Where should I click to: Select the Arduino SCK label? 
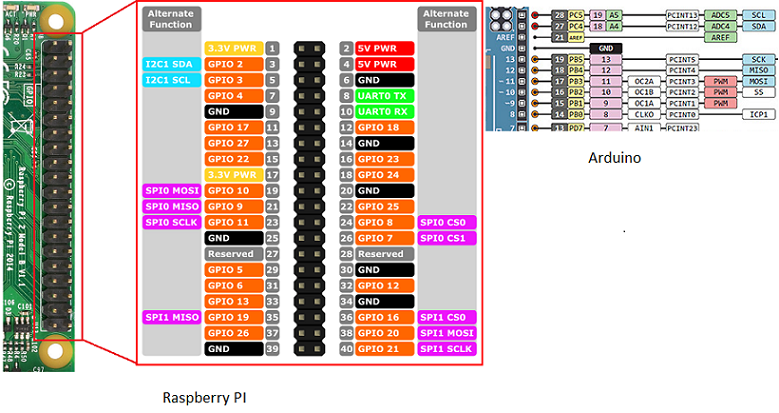tap(758, 59)
